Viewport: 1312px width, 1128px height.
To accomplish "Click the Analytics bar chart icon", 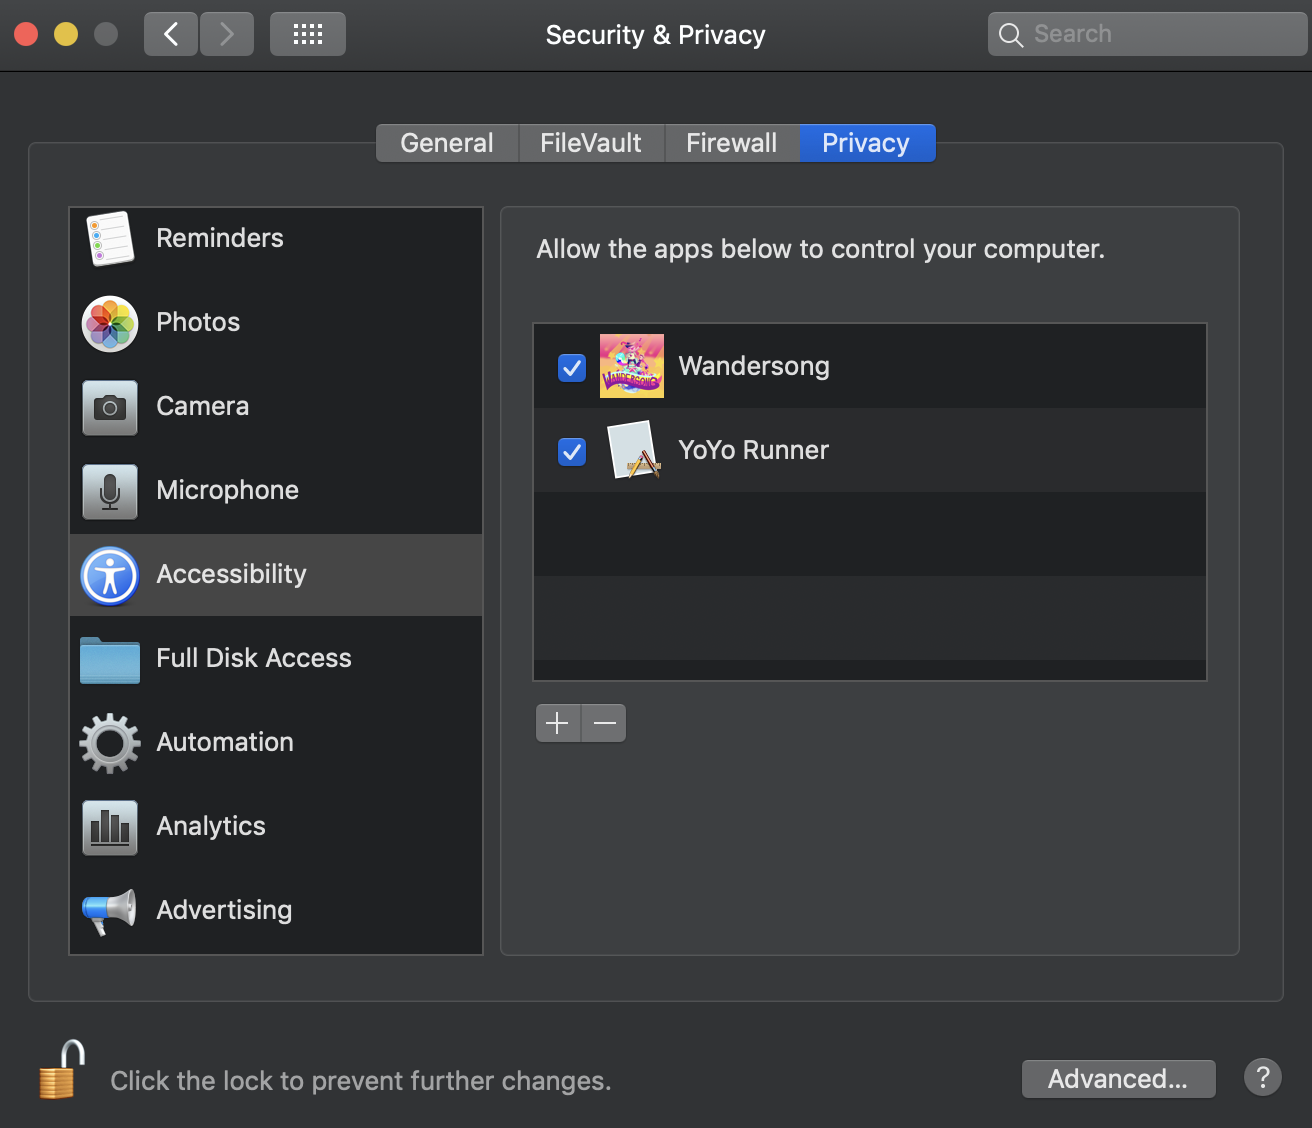I will pyautogui.click(x=110, y=827).
